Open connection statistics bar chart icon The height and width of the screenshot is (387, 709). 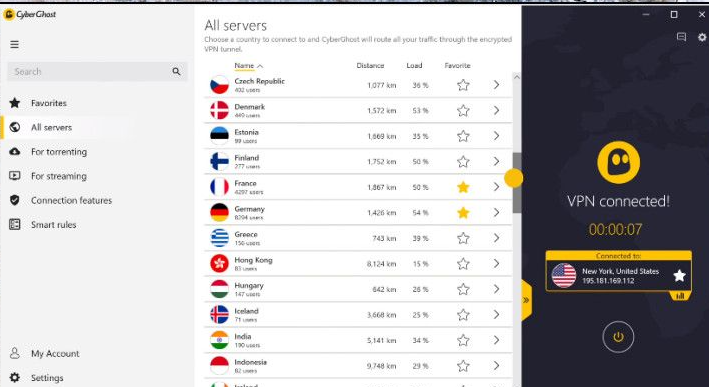pyautogui.click(x=680, y=296)
